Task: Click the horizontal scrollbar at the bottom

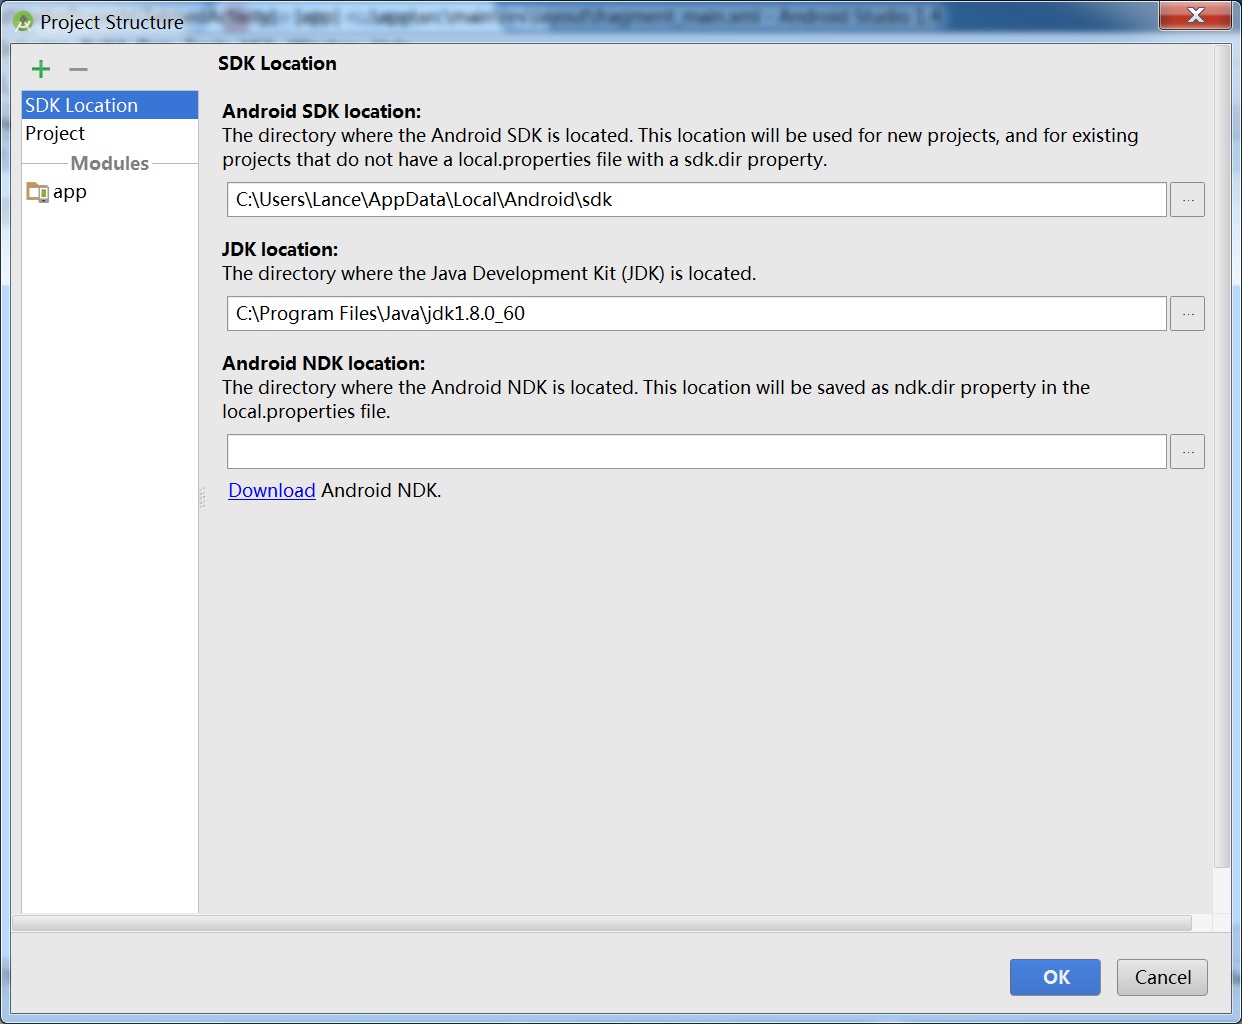Action: [x=602, y=923]
